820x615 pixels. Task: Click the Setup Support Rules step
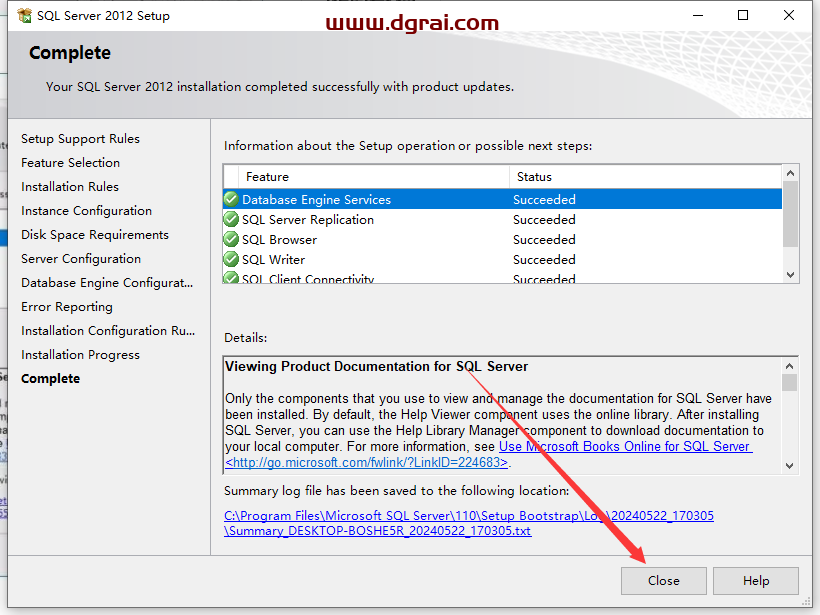(81, 139)
